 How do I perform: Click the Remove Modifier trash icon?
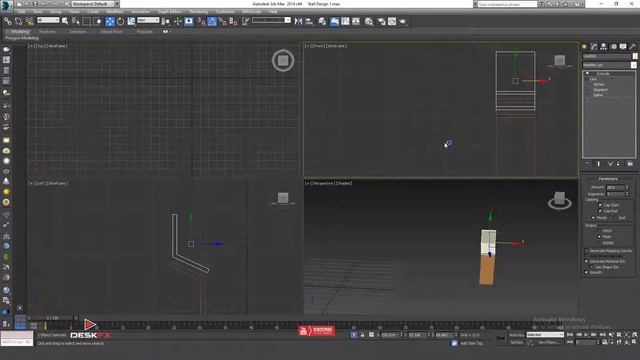[x=618, y=164]
